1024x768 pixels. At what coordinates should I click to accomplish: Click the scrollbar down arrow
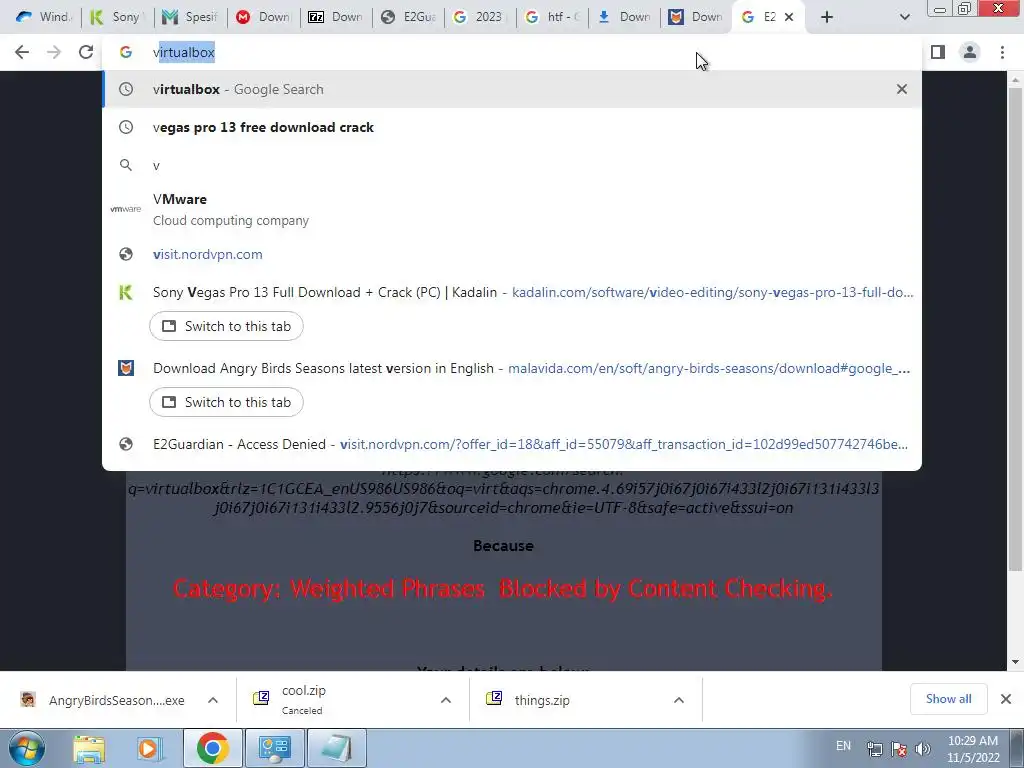[1015, 662]
